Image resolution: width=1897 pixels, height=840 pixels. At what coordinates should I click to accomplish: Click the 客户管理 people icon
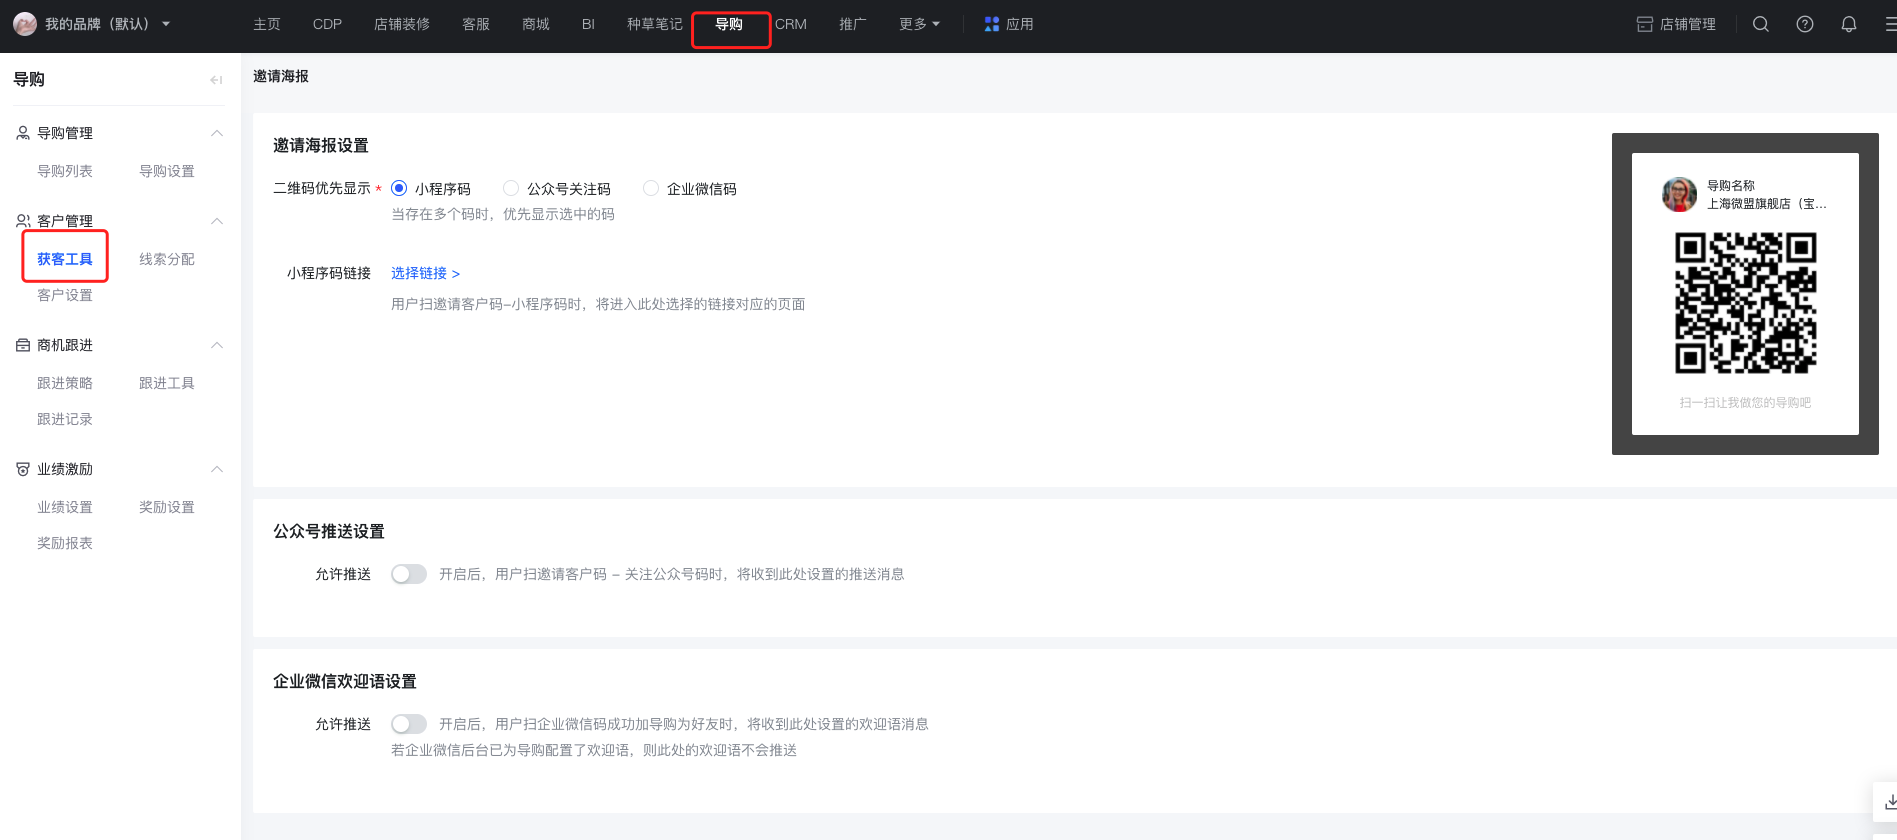(23, 221)
